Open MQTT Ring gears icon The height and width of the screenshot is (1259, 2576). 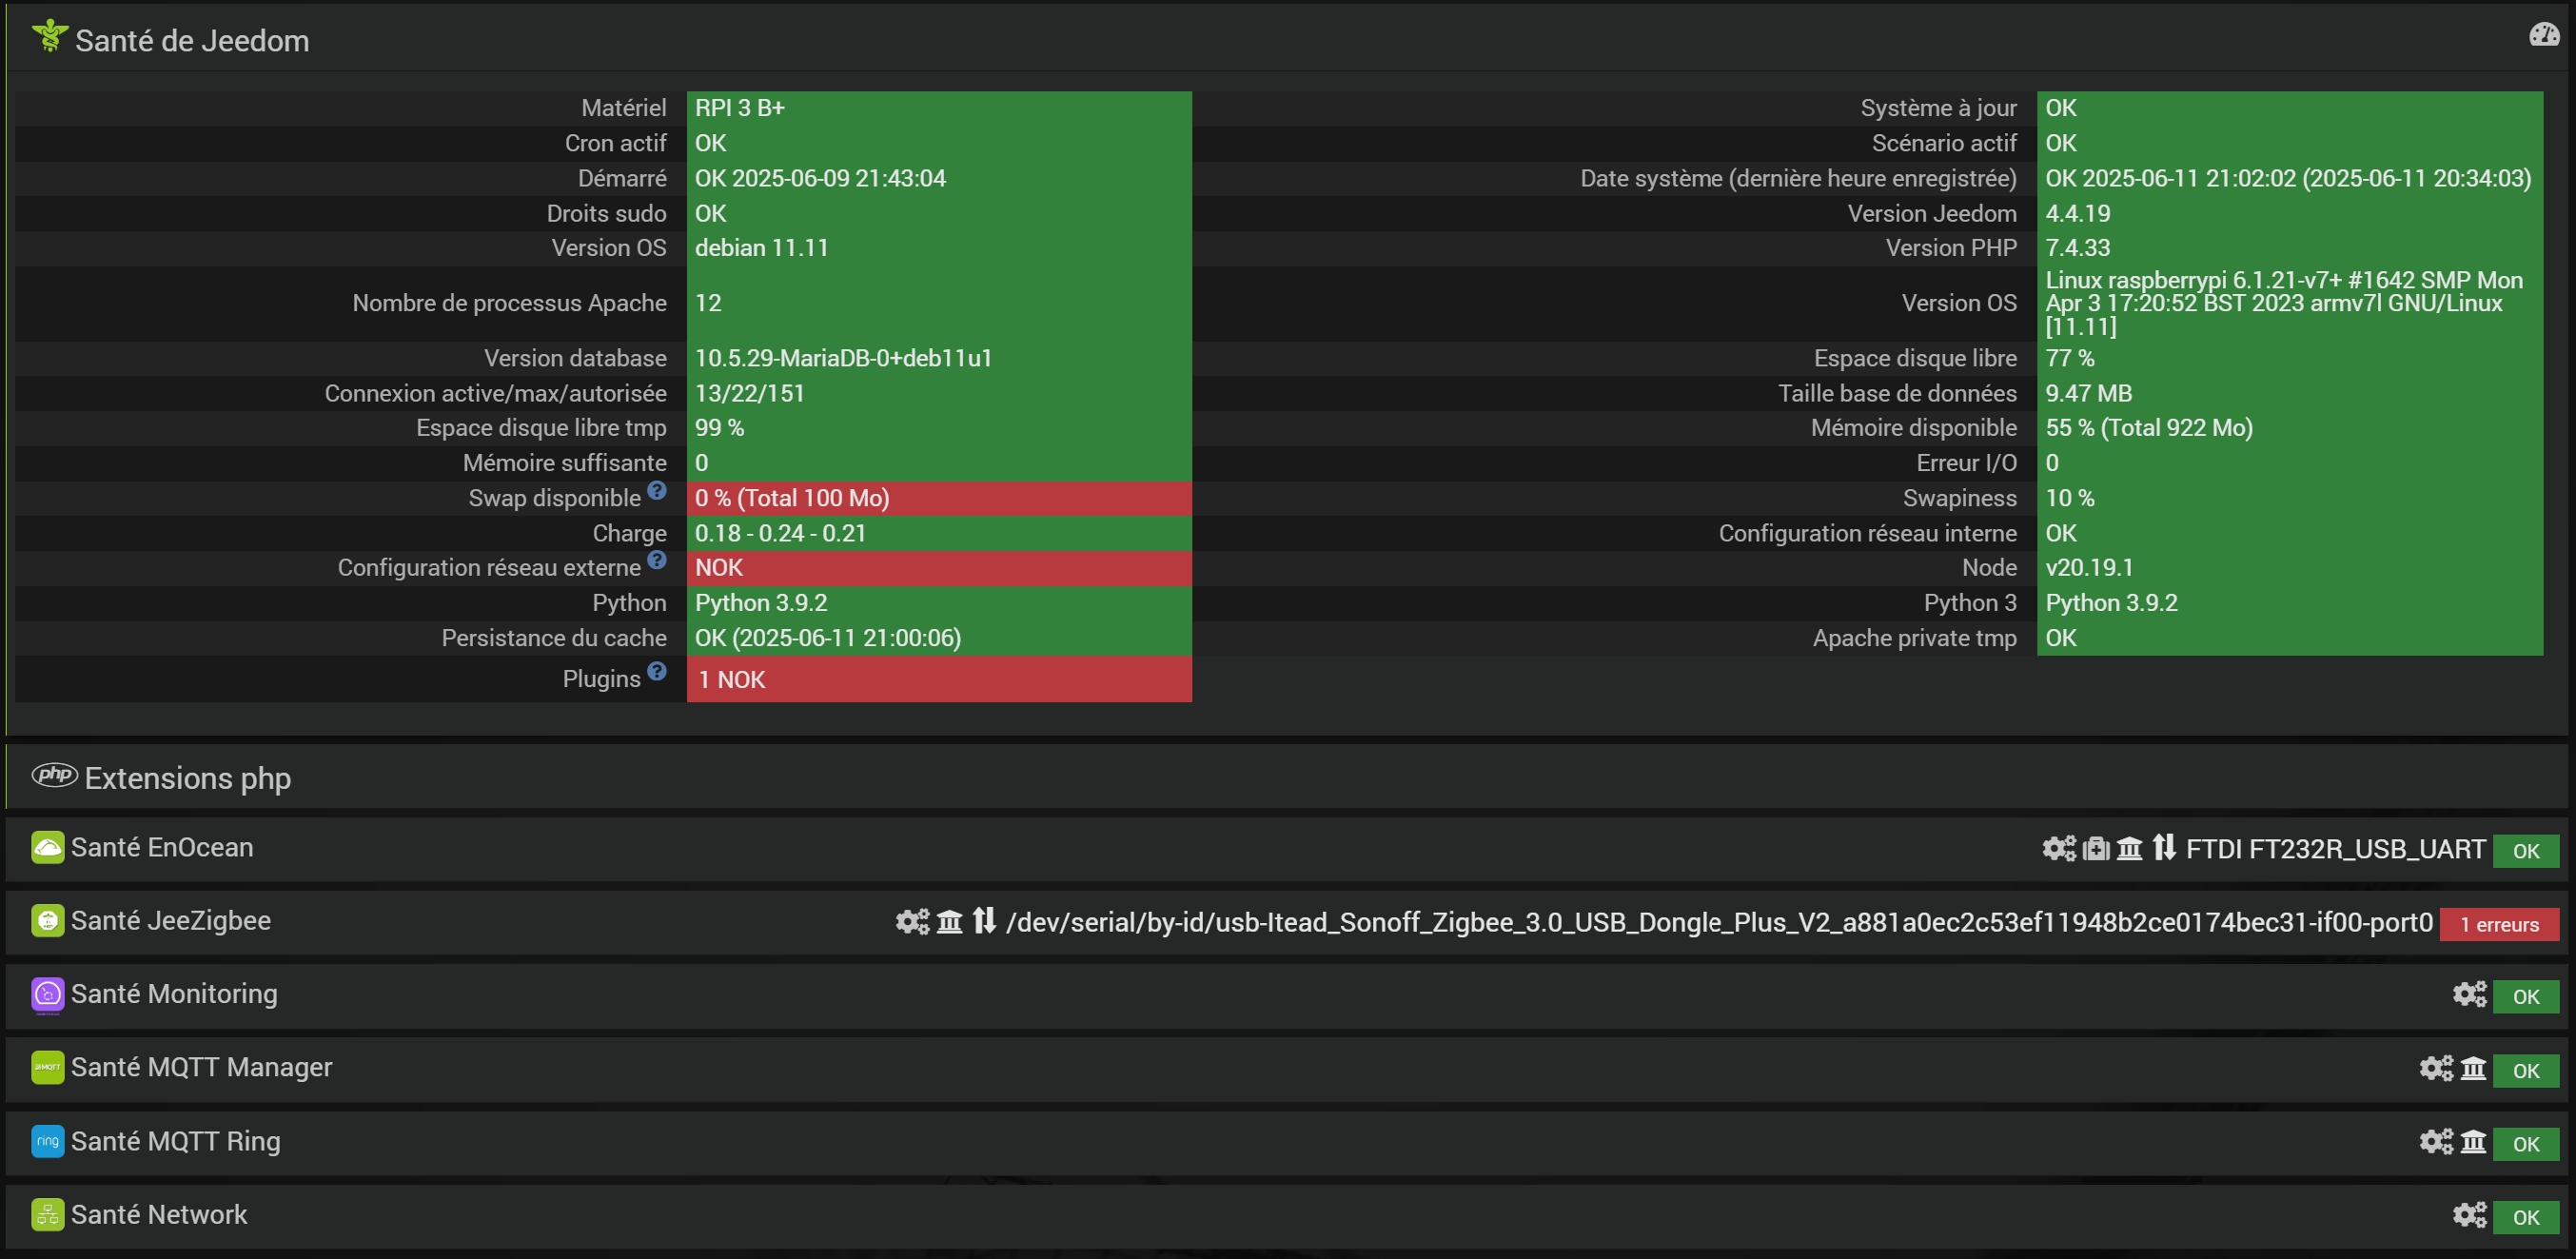tap(2437, 1141)
